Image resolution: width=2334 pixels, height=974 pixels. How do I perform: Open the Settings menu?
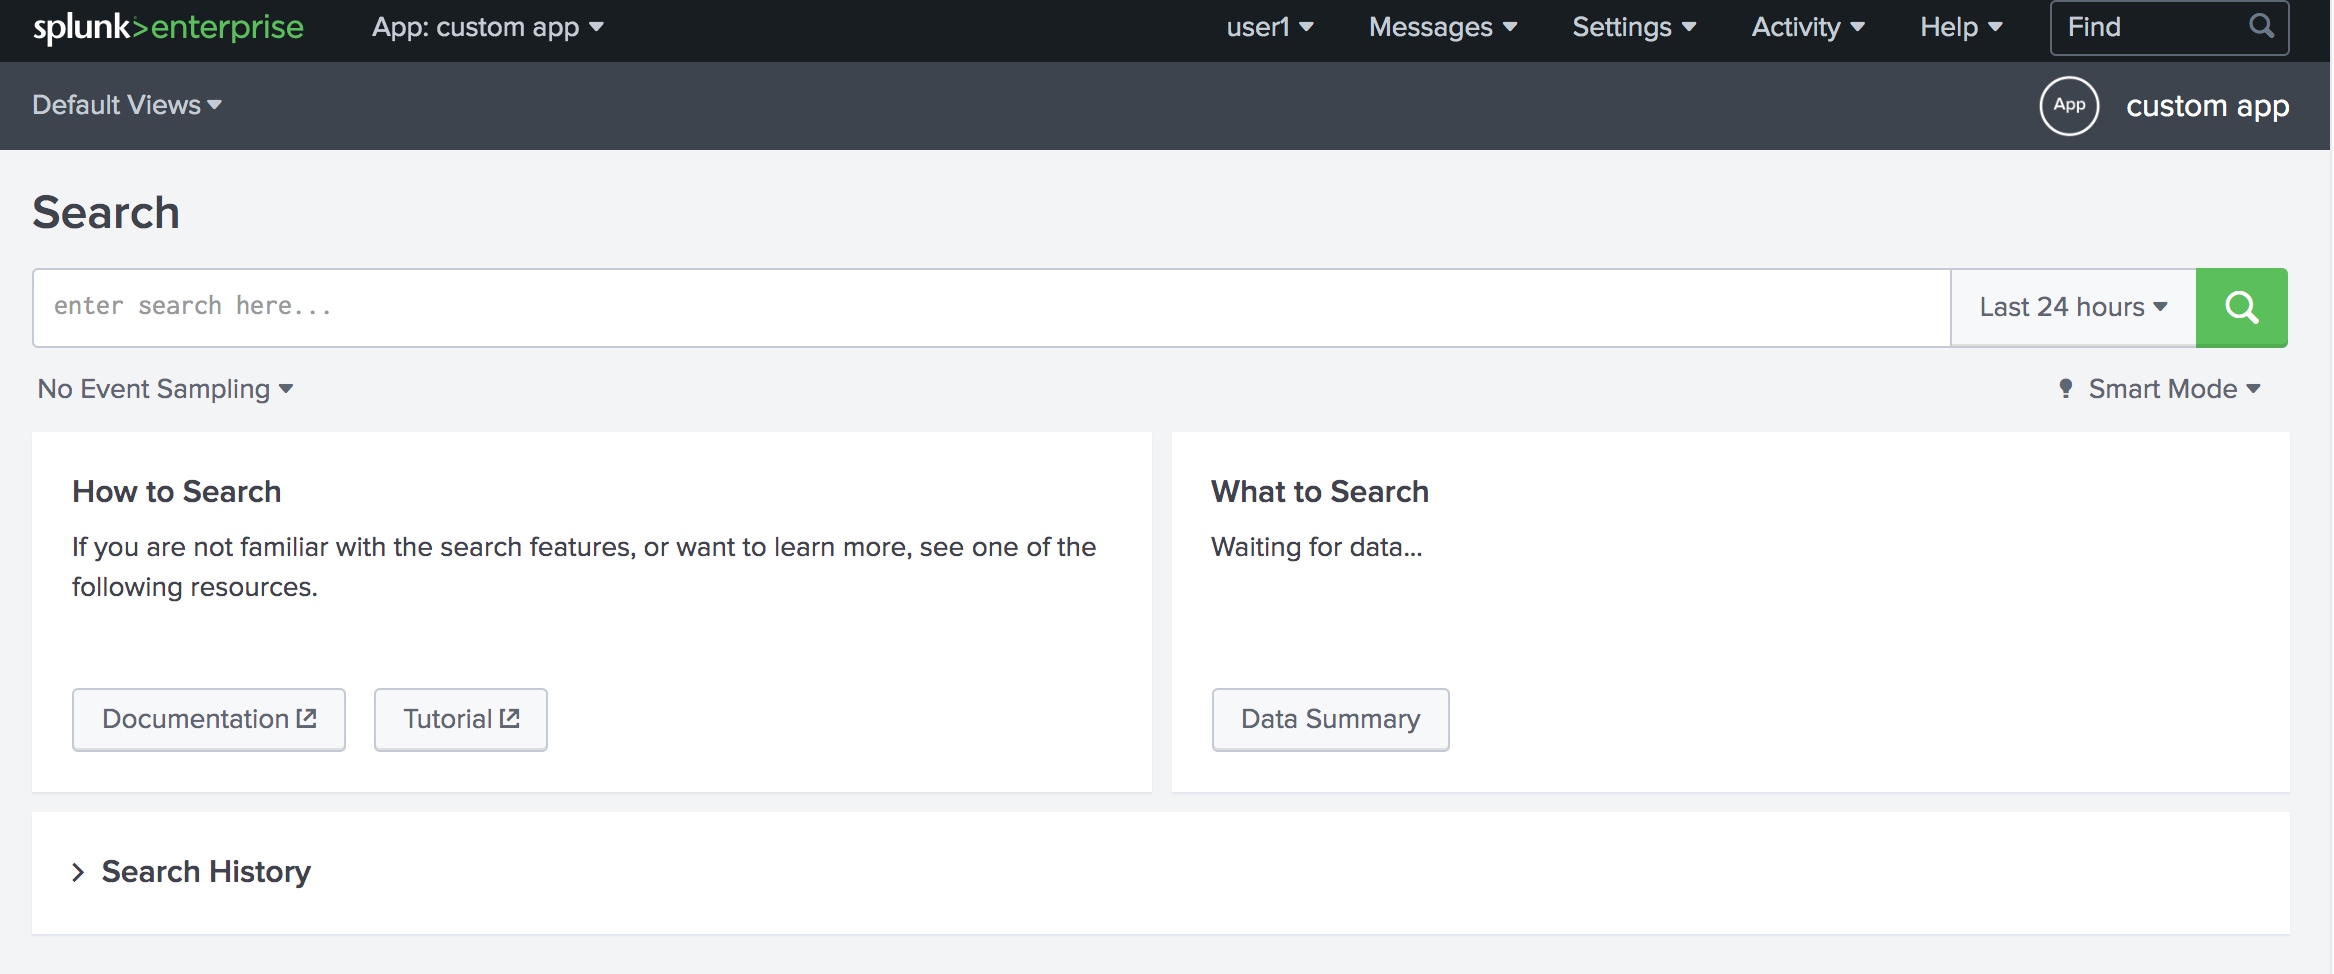point(1633,27)
